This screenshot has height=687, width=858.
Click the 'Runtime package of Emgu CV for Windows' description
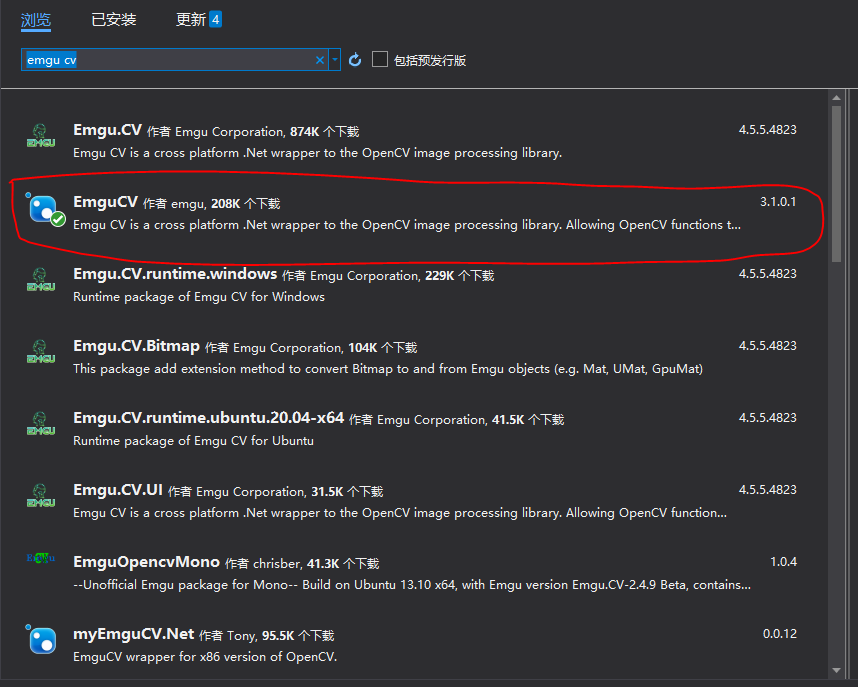[199, 297]
